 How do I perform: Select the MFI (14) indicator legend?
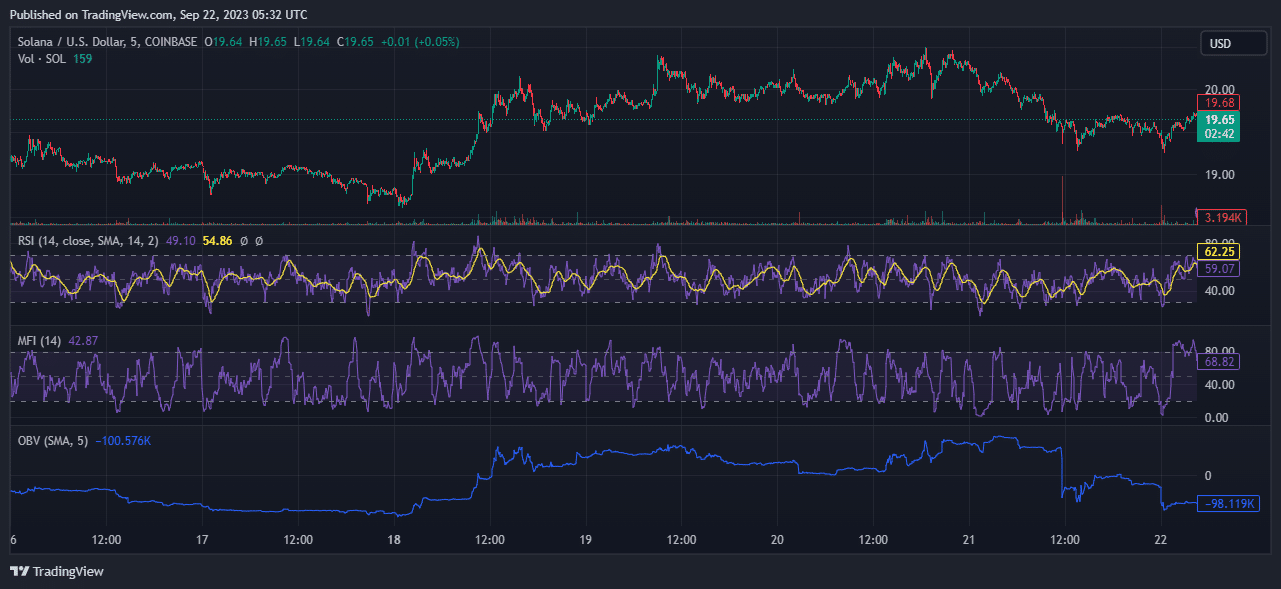click(39, 341)
